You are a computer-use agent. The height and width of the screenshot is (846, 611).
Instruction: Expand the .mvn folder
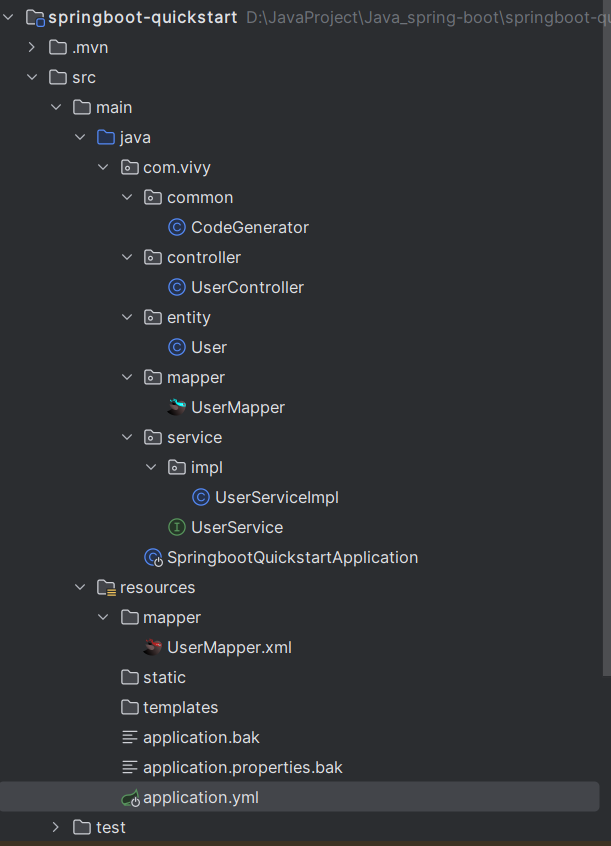[32, 47]
